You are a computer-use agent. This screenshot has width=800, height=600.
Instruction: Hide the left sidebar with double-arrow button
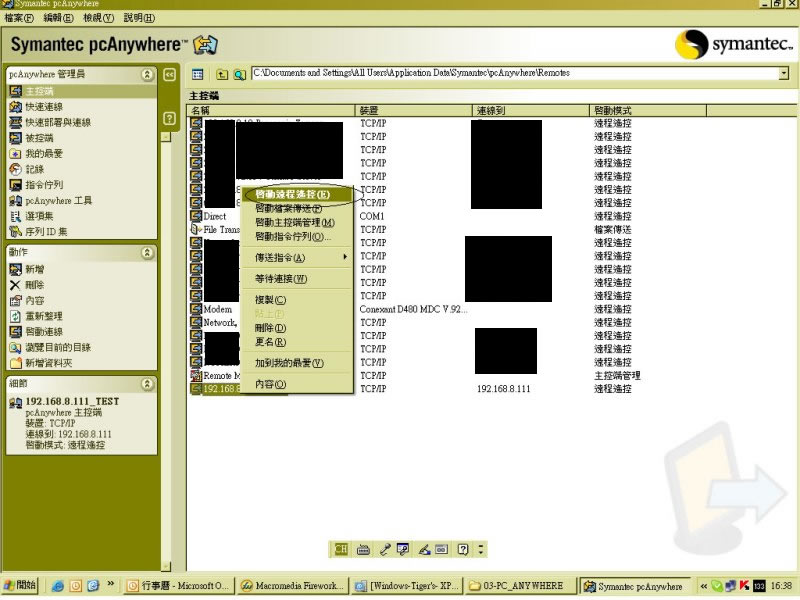(x=169, y=75)
